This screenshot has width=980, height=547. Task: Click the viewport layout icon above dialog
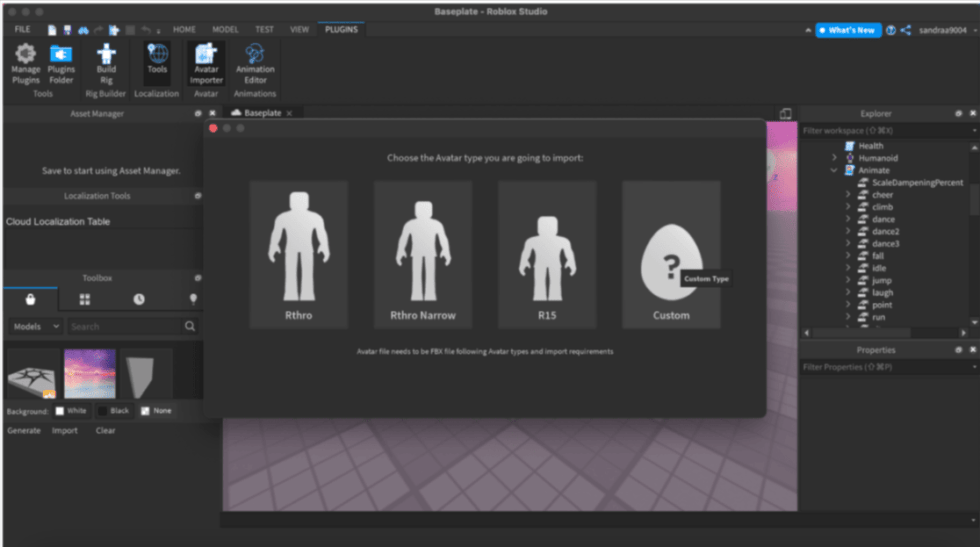(786, 113)
